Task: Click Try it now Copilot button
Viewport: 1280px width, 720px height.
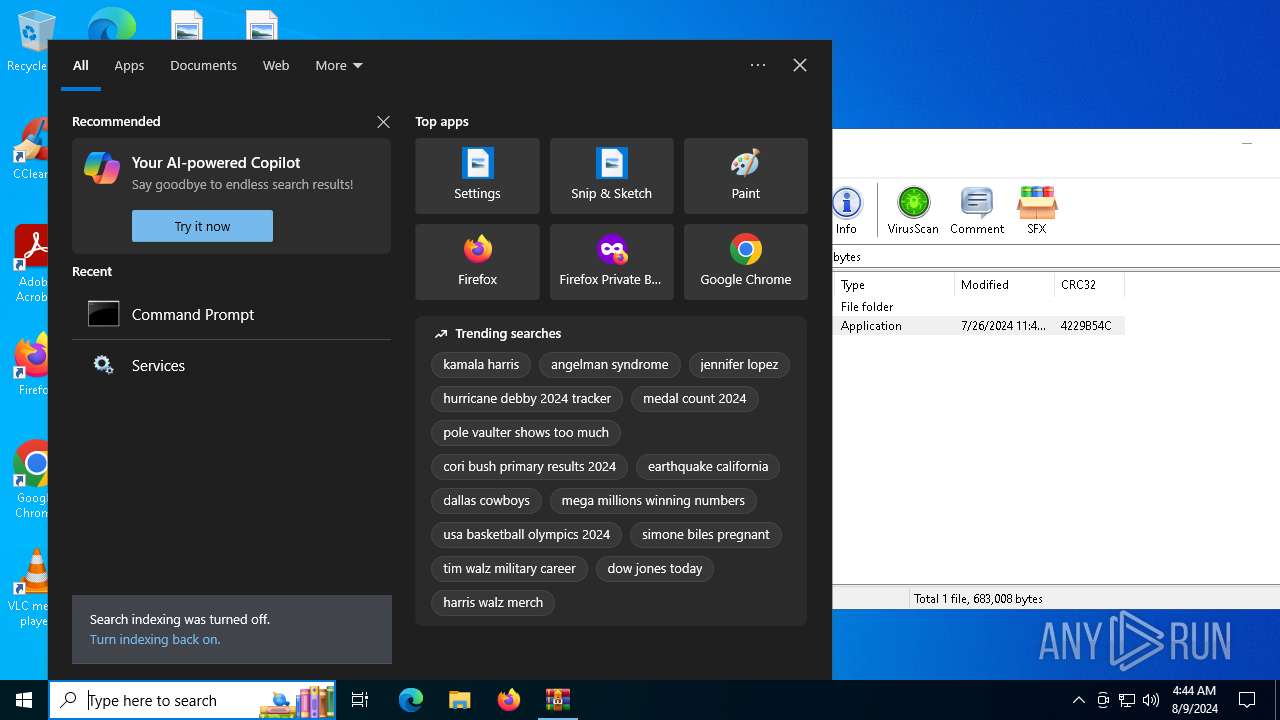Action: click(202, 226)
